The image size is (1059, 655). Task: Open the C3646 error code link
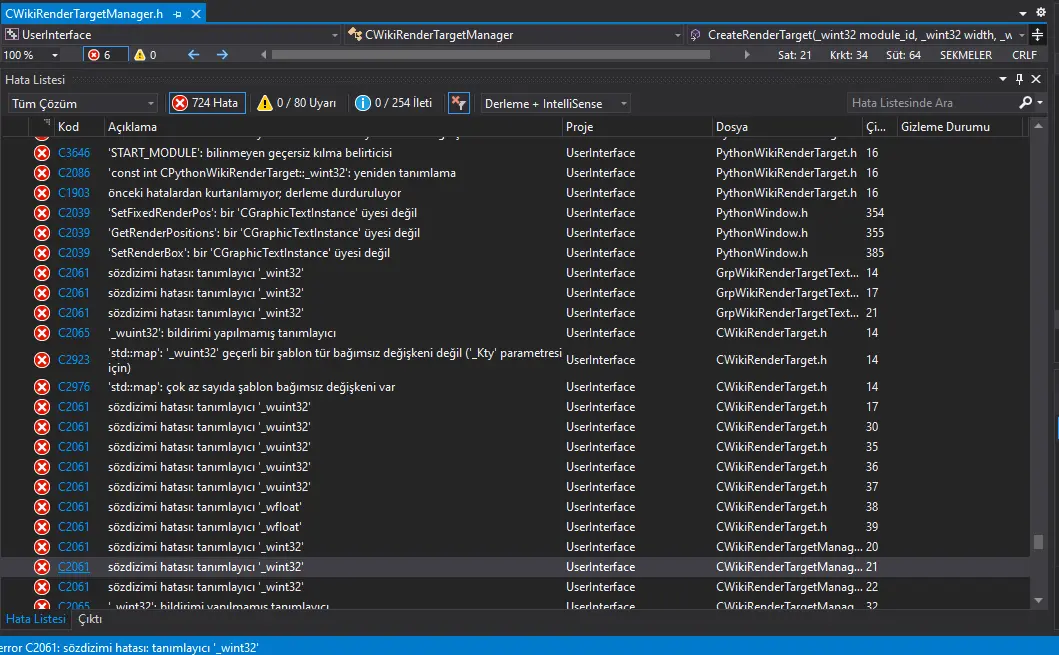[x=73, y=153]
